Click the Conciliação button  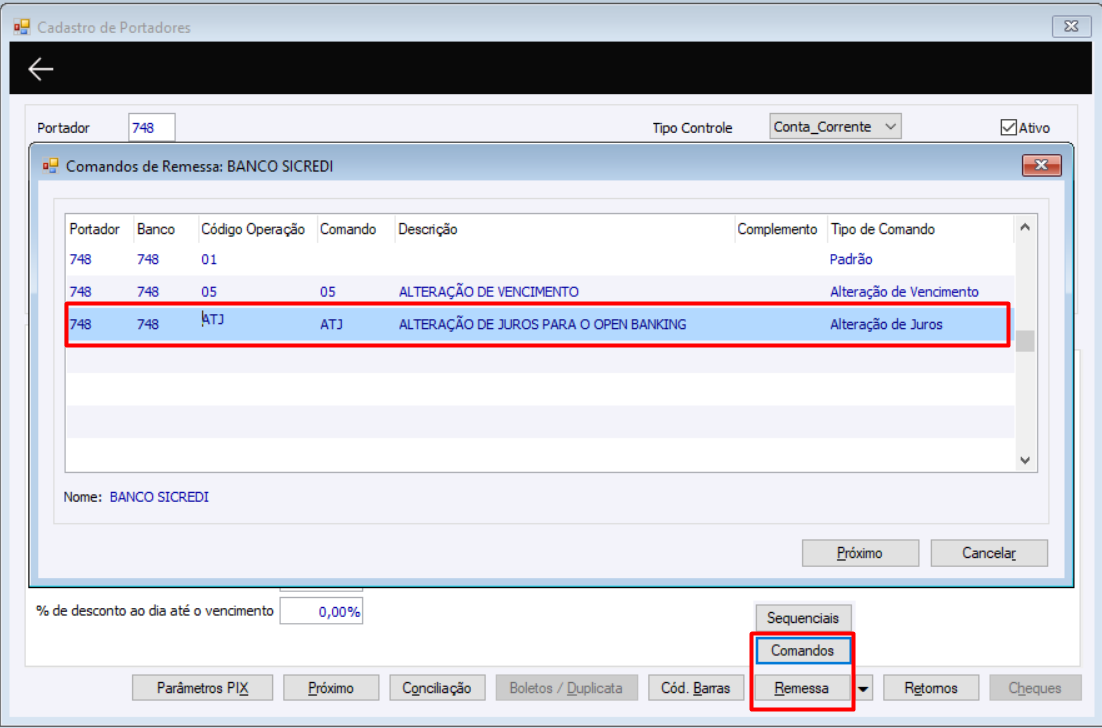tap(437, 688)
